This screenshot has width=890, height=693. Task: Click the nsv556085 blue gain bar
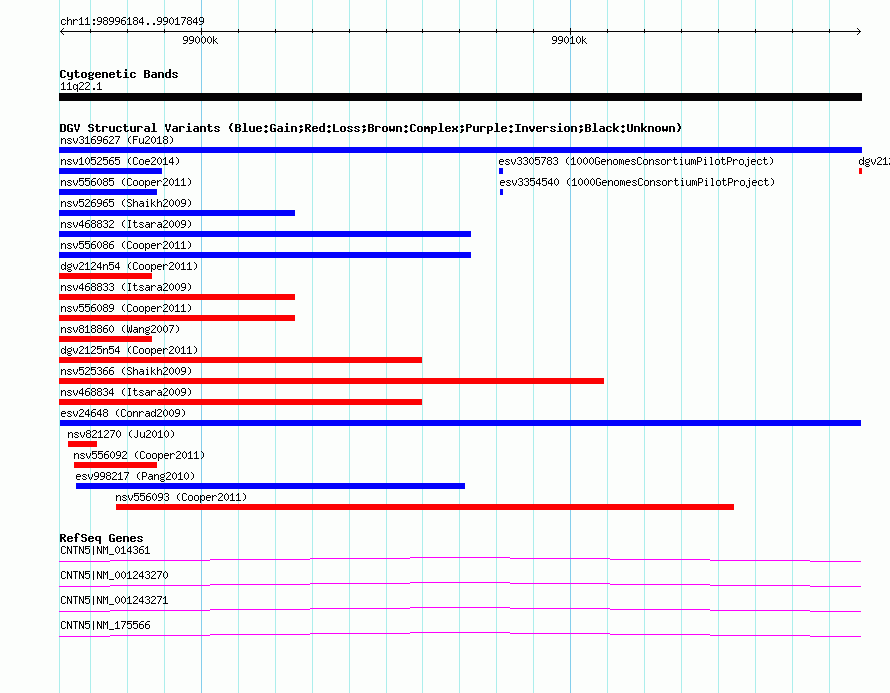[x=108, y=192]
